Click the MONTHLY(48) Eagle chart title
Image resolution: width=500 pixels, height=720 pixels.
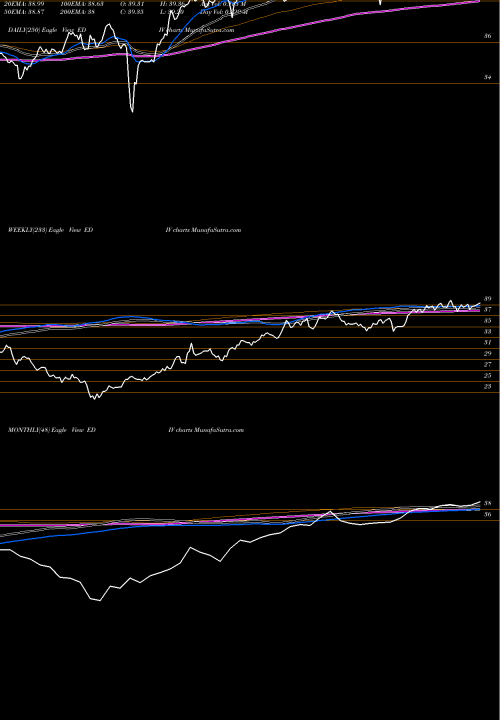pos(52,430)
